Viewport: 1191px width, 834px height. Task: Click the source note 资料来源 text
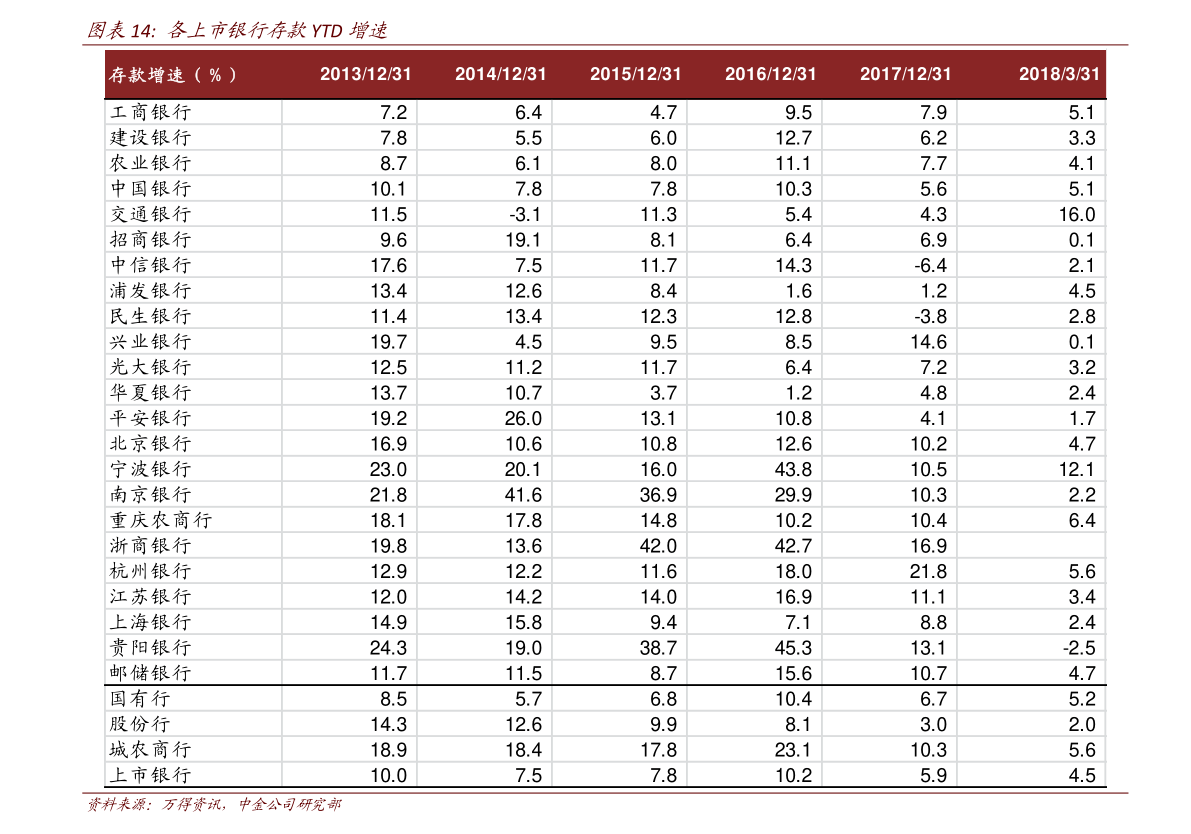point(214,804)
